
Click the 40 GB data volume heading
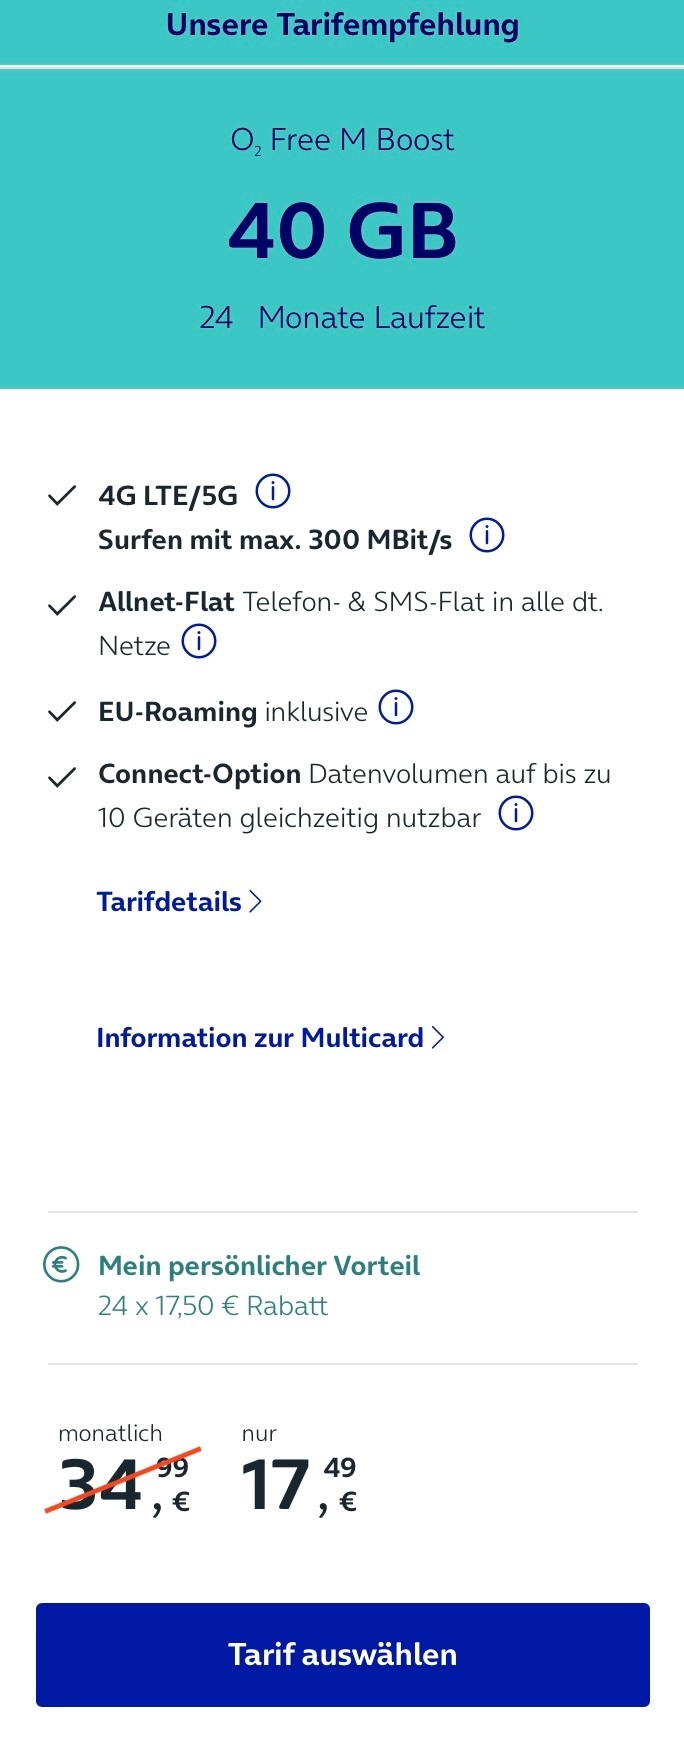[x=343, y=231]
